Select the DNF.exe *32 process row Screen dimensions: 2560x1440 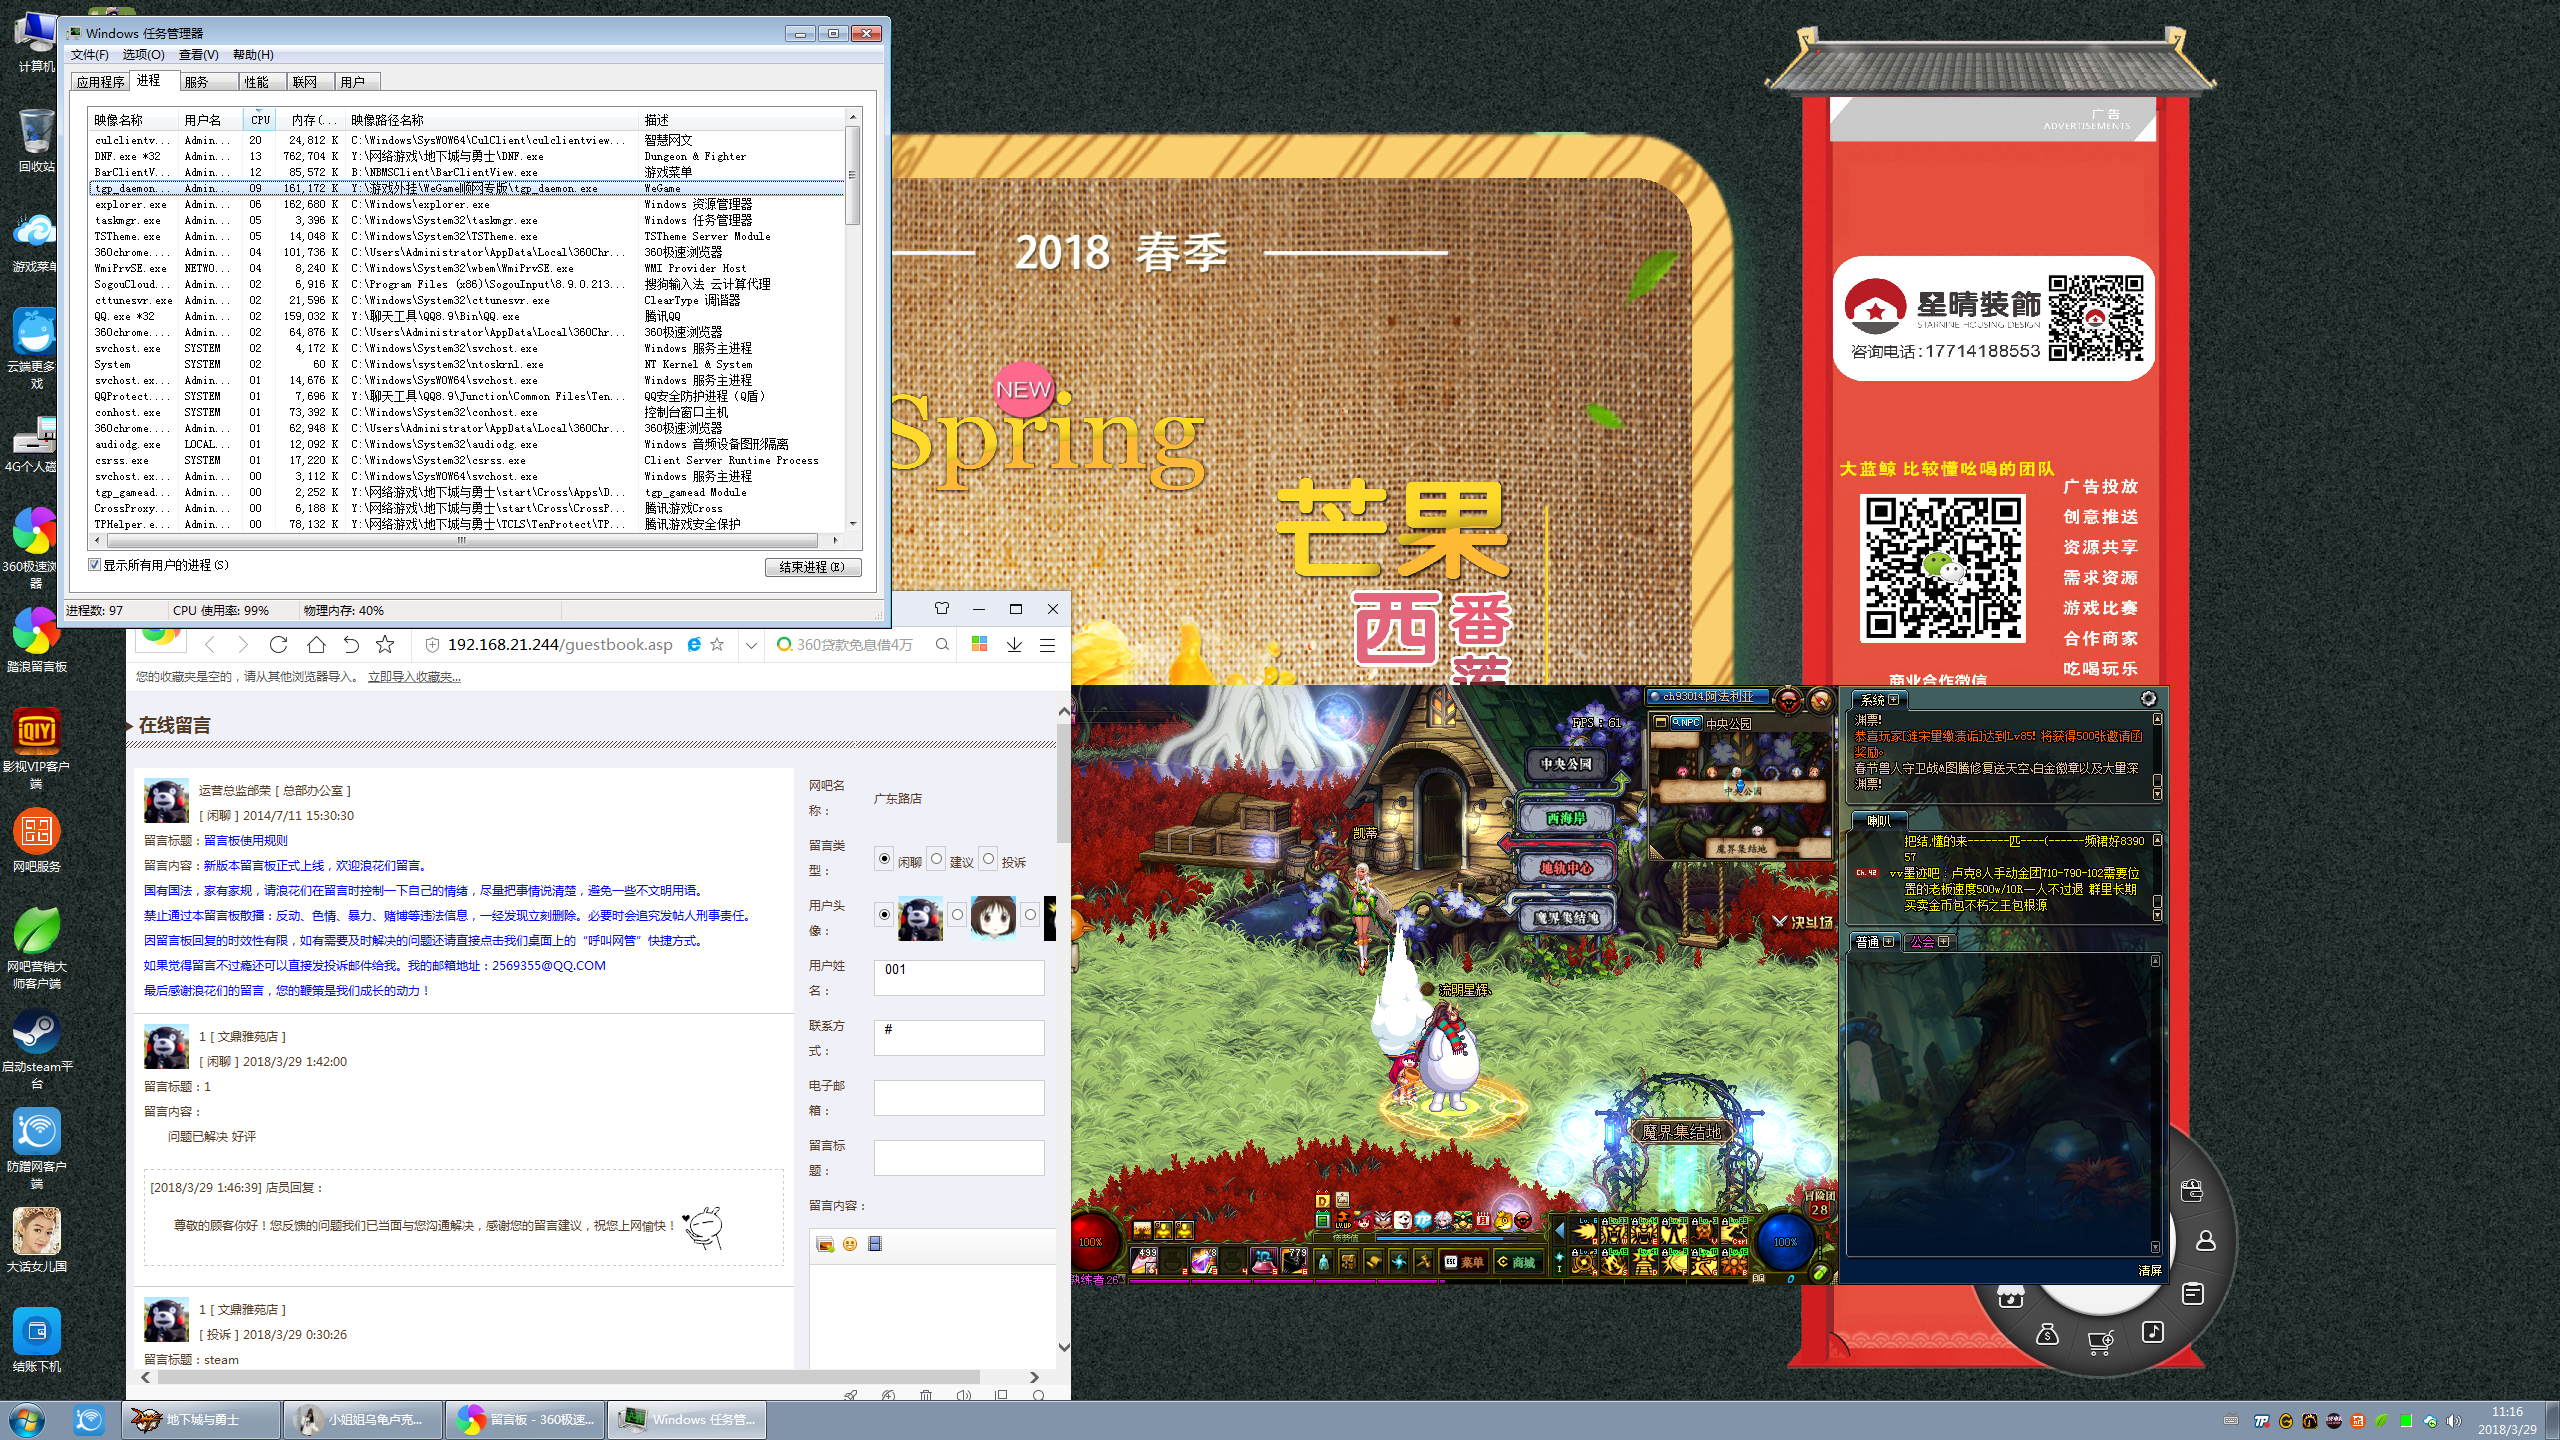[x=466, y=156]
